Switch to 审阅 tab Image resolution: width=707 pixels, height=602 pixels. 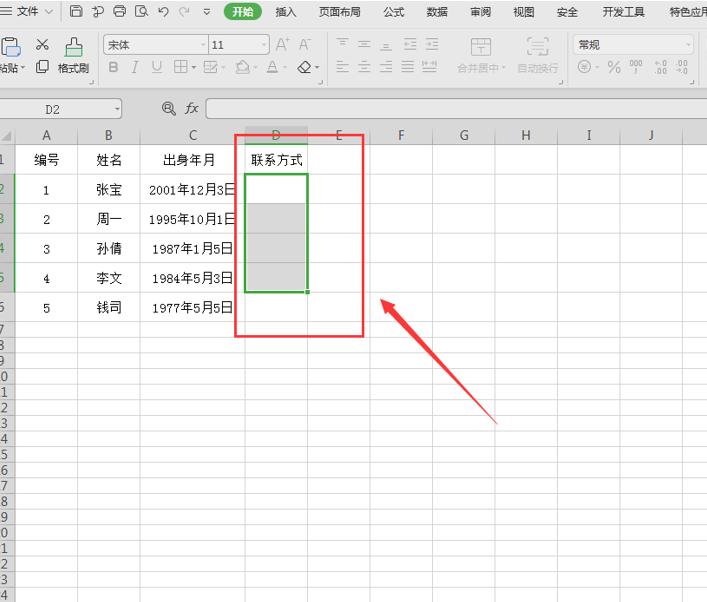point(480,12)
